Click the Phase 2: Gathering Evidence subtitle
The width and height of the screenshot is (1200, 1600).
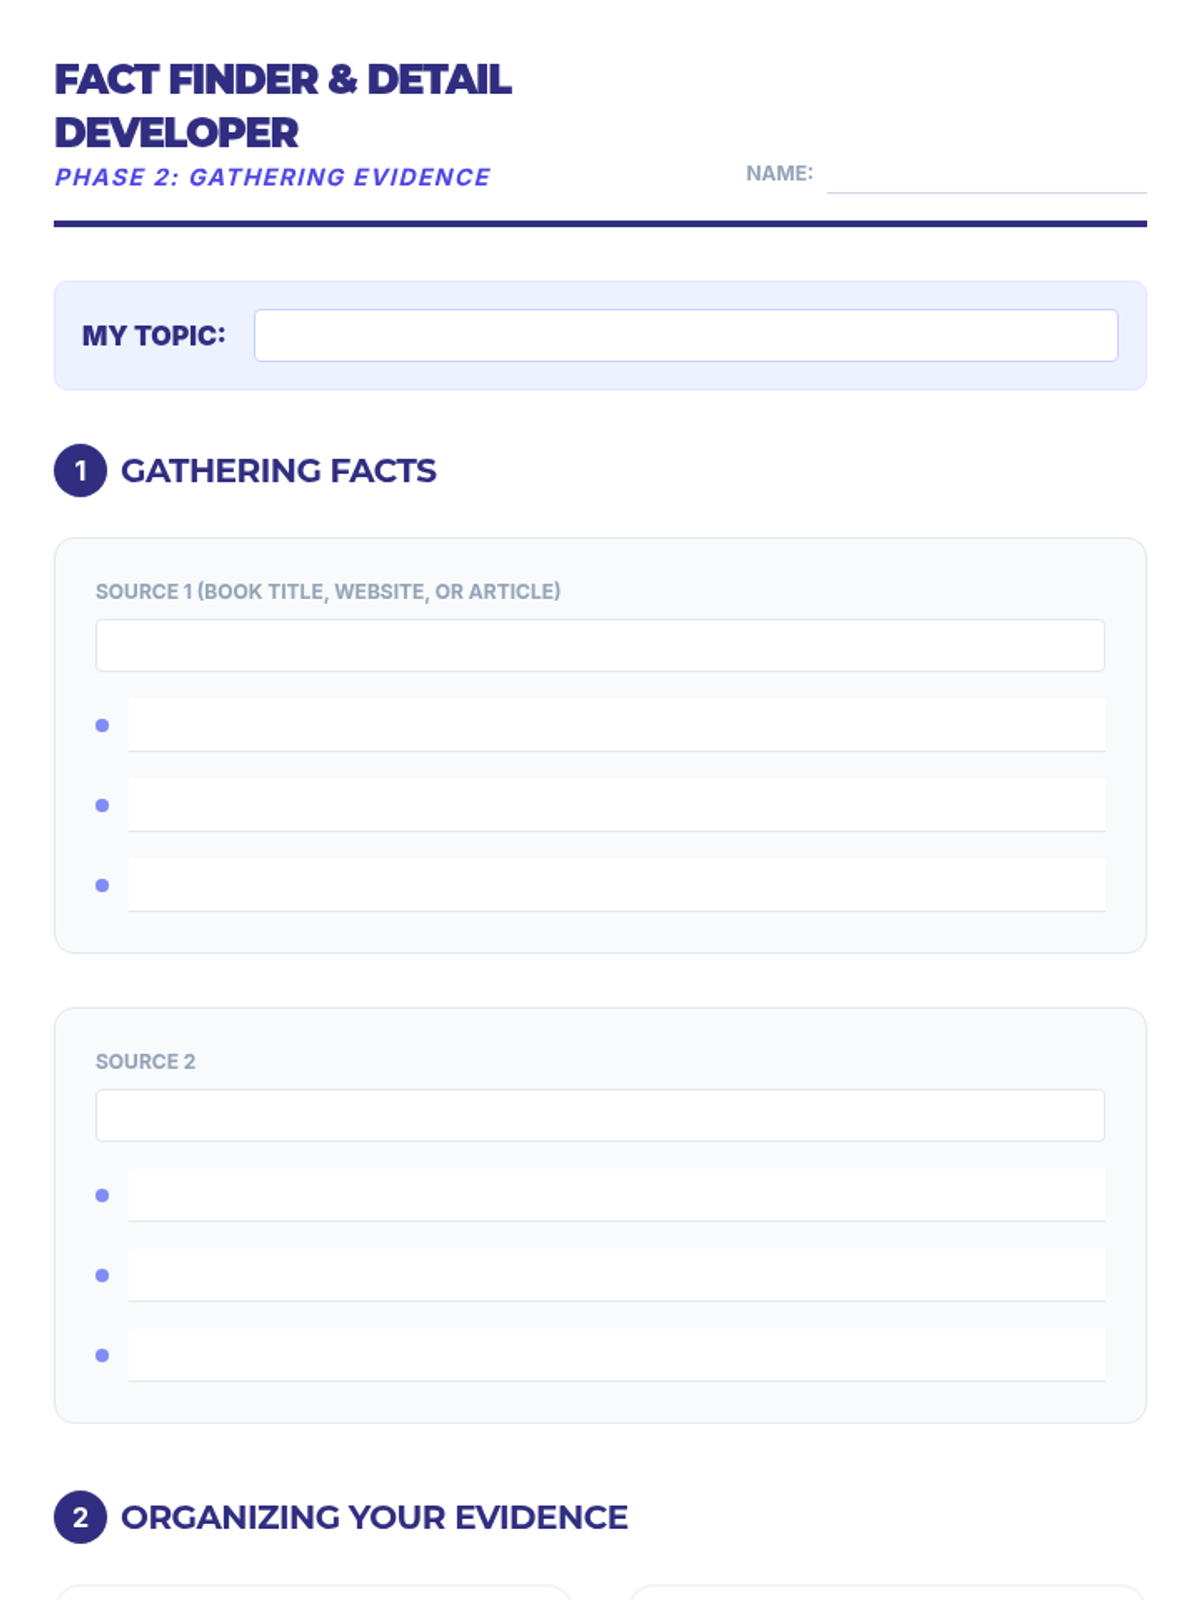pyautogui.click(x=272, y=178)
